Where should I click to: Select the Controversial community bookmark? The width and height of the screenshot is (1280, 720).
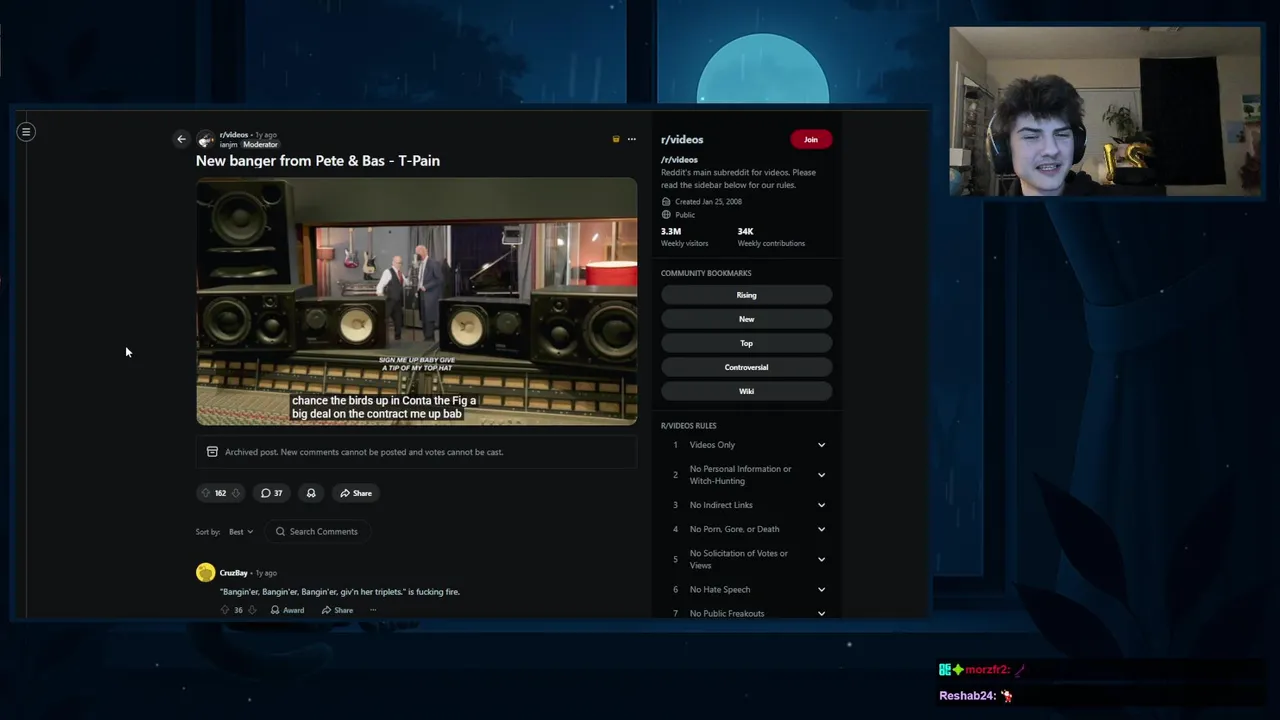click(x=746, y=367)
